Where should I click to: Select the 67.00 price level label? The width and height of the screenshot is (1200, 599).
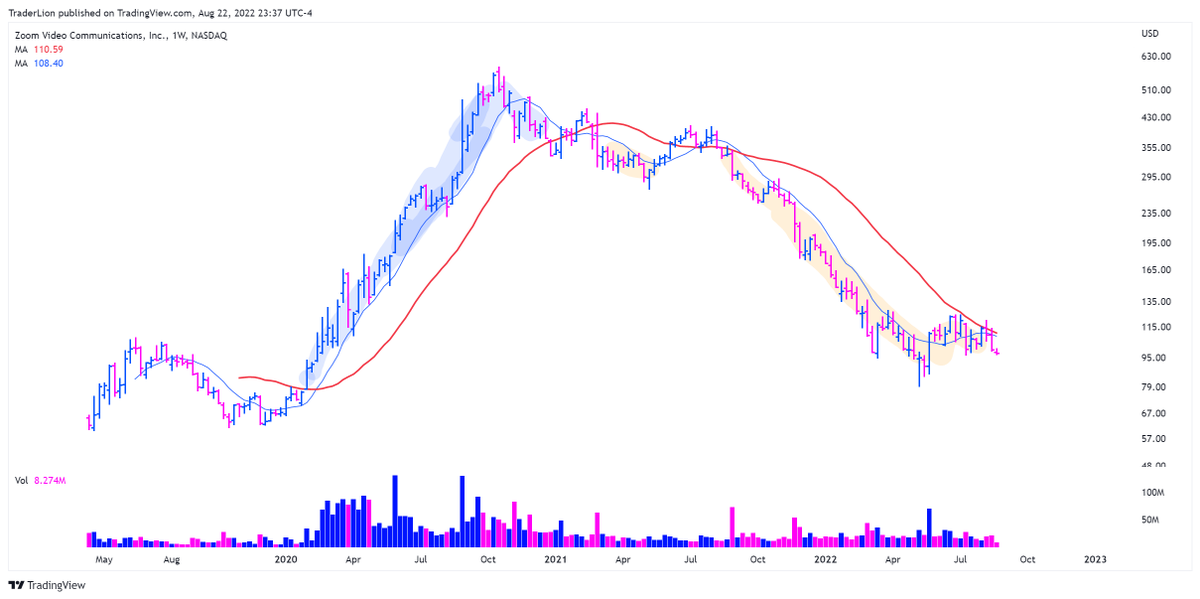1155,414
